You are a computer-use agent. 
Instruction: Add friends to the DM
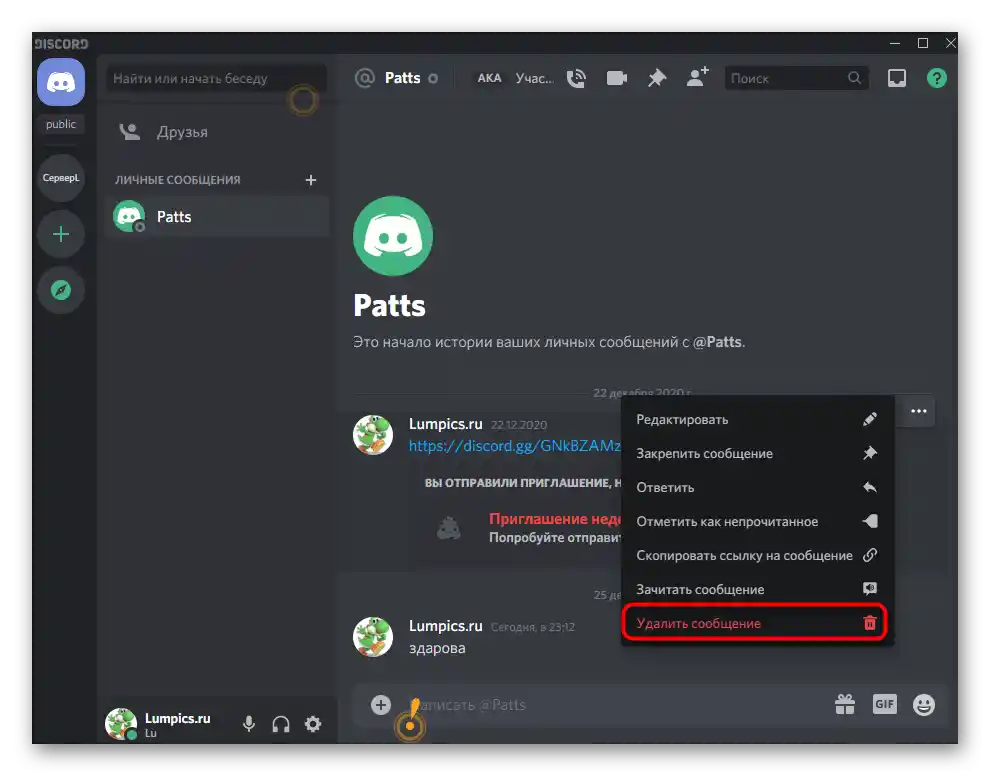[698, 77]
